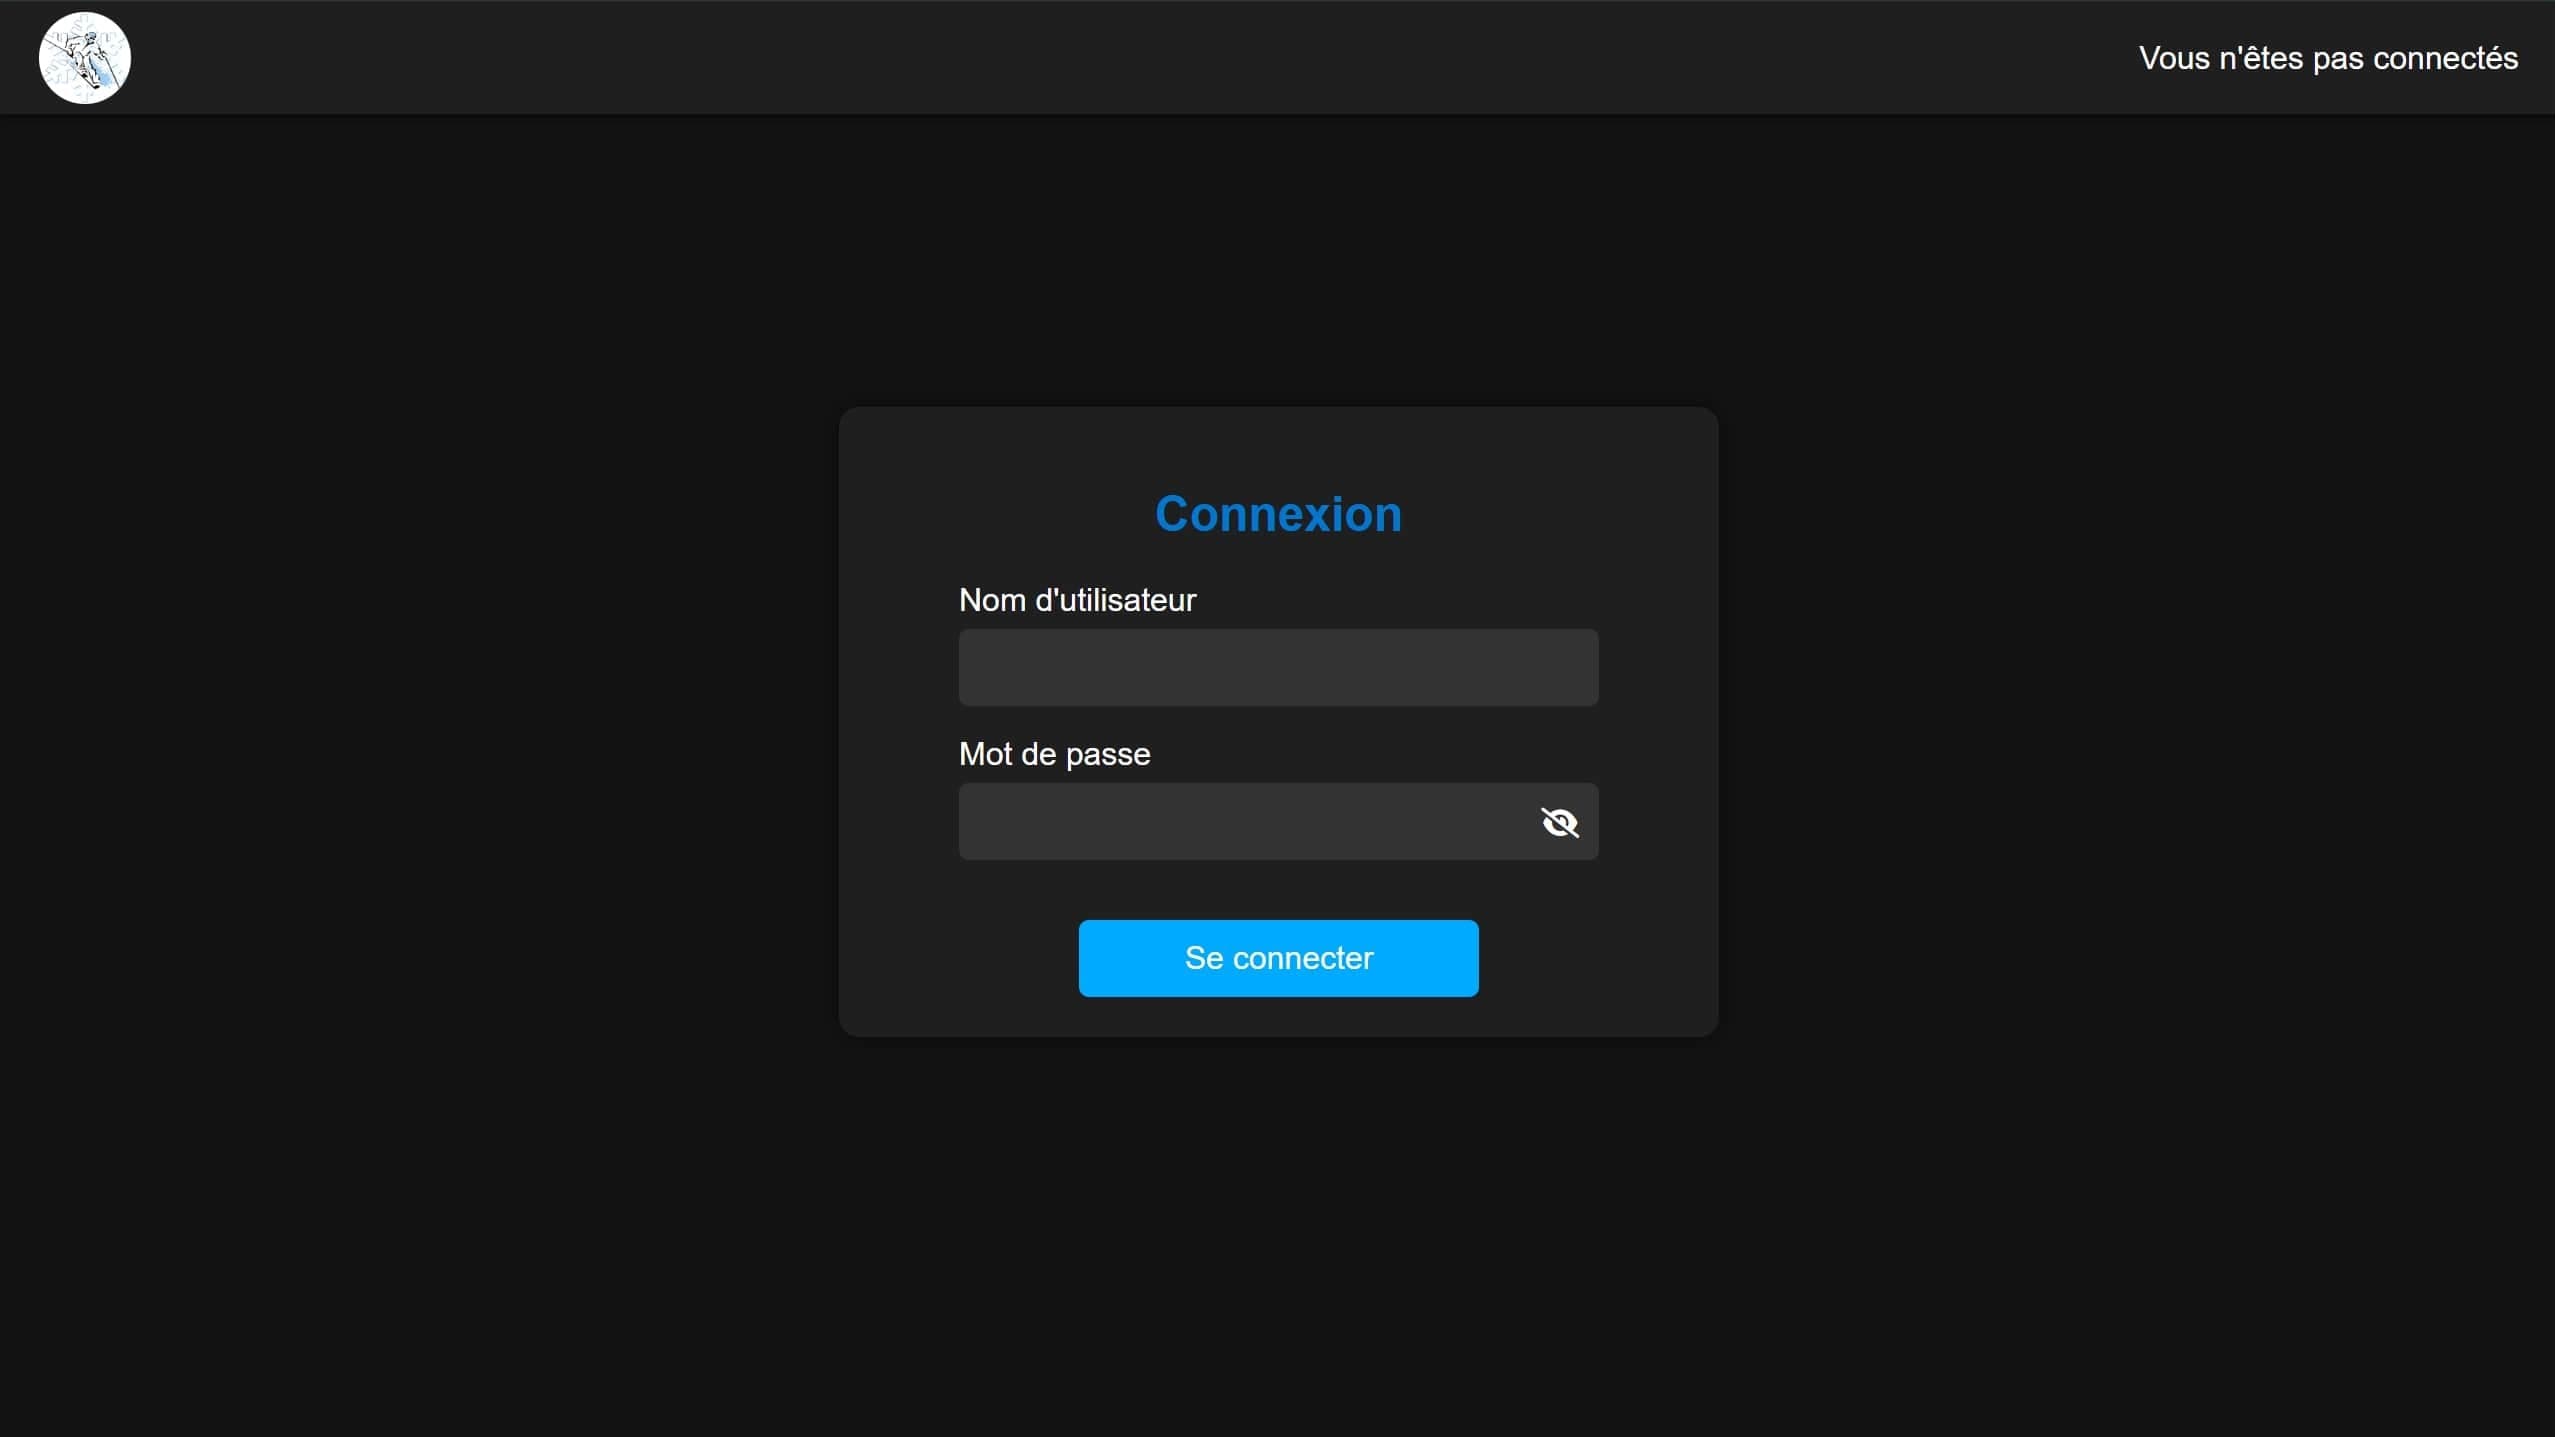The height and width of the screenshot is (1437, 2555).
Task: Focus the Mot de passe input field
Action: (1240, 822)
